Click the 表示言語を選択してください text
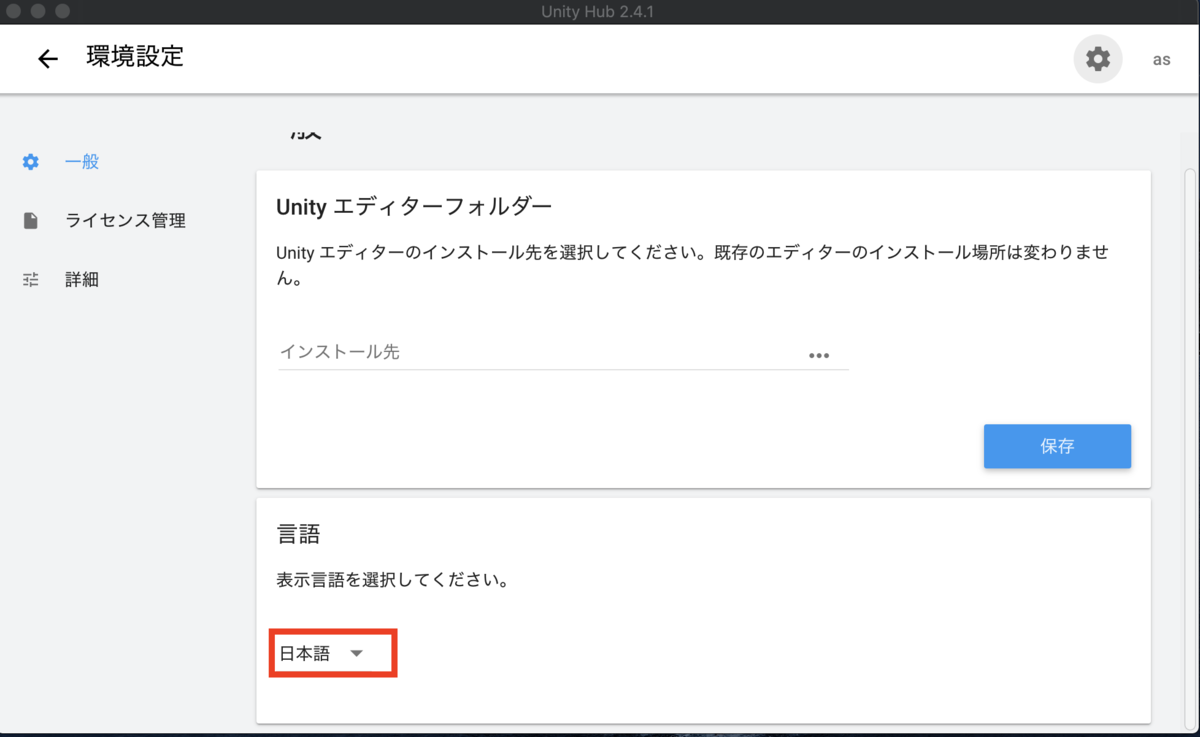This screenshot has height=737, width=1200. [393, 580]
